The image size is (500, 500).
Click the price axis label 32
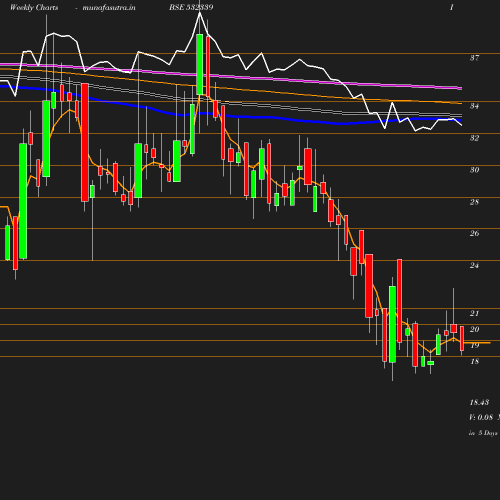pyautogui.click(x=474, y=138)
